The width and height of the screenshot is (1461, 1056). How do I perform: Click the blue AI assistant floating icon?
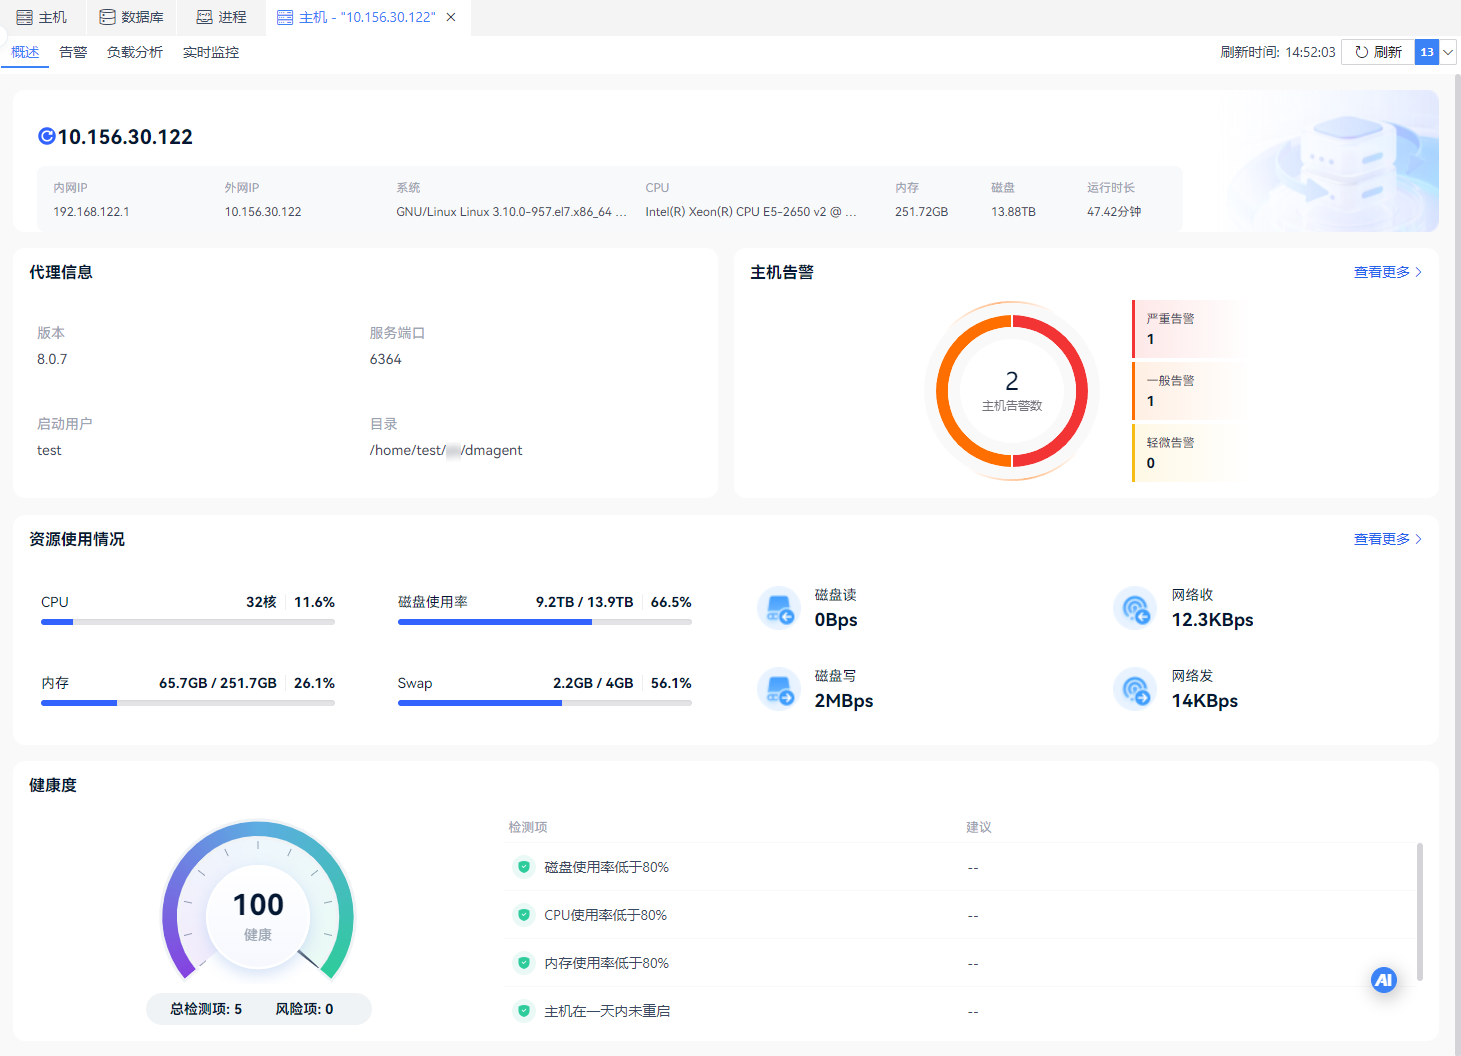[x=1383, y=980]
